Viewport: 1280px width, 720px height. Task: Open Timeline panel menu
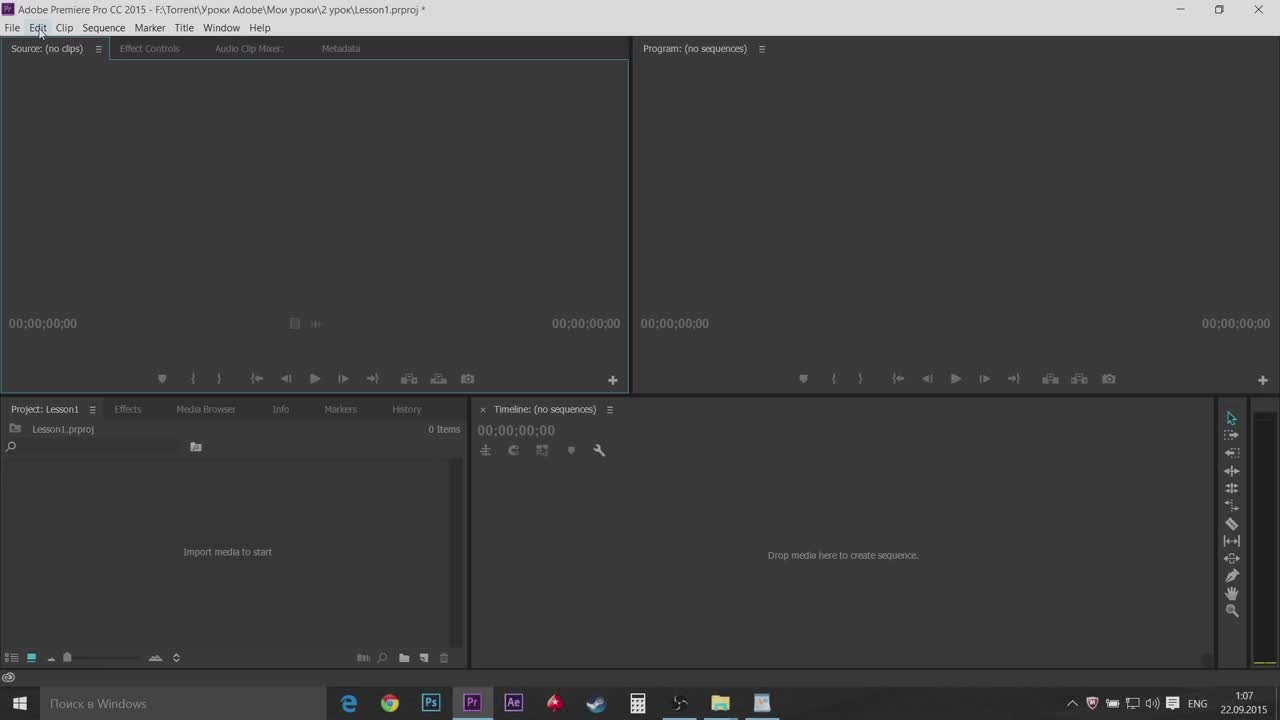pos(609,409)
